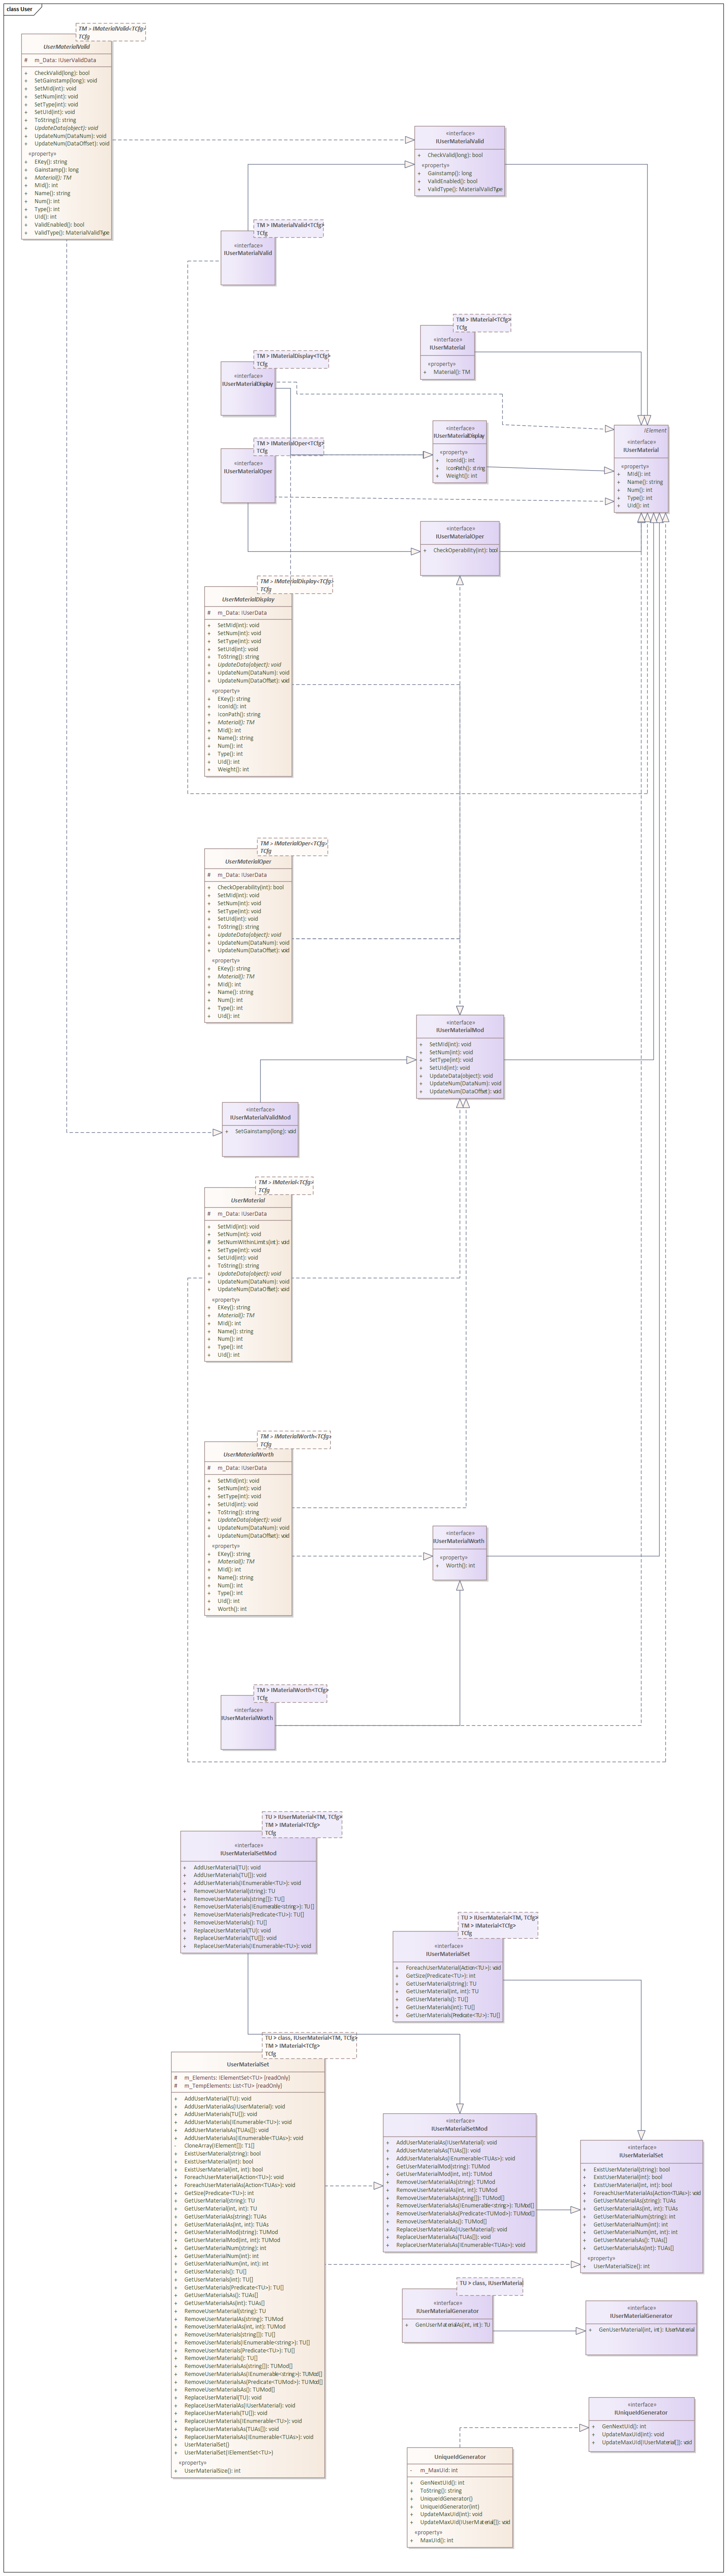Viewport: 727px width, 2576px height.
Task: Click 'm_Data: IUserData' in UserMaterialDisplay class
Action: [x=242, y=613]
